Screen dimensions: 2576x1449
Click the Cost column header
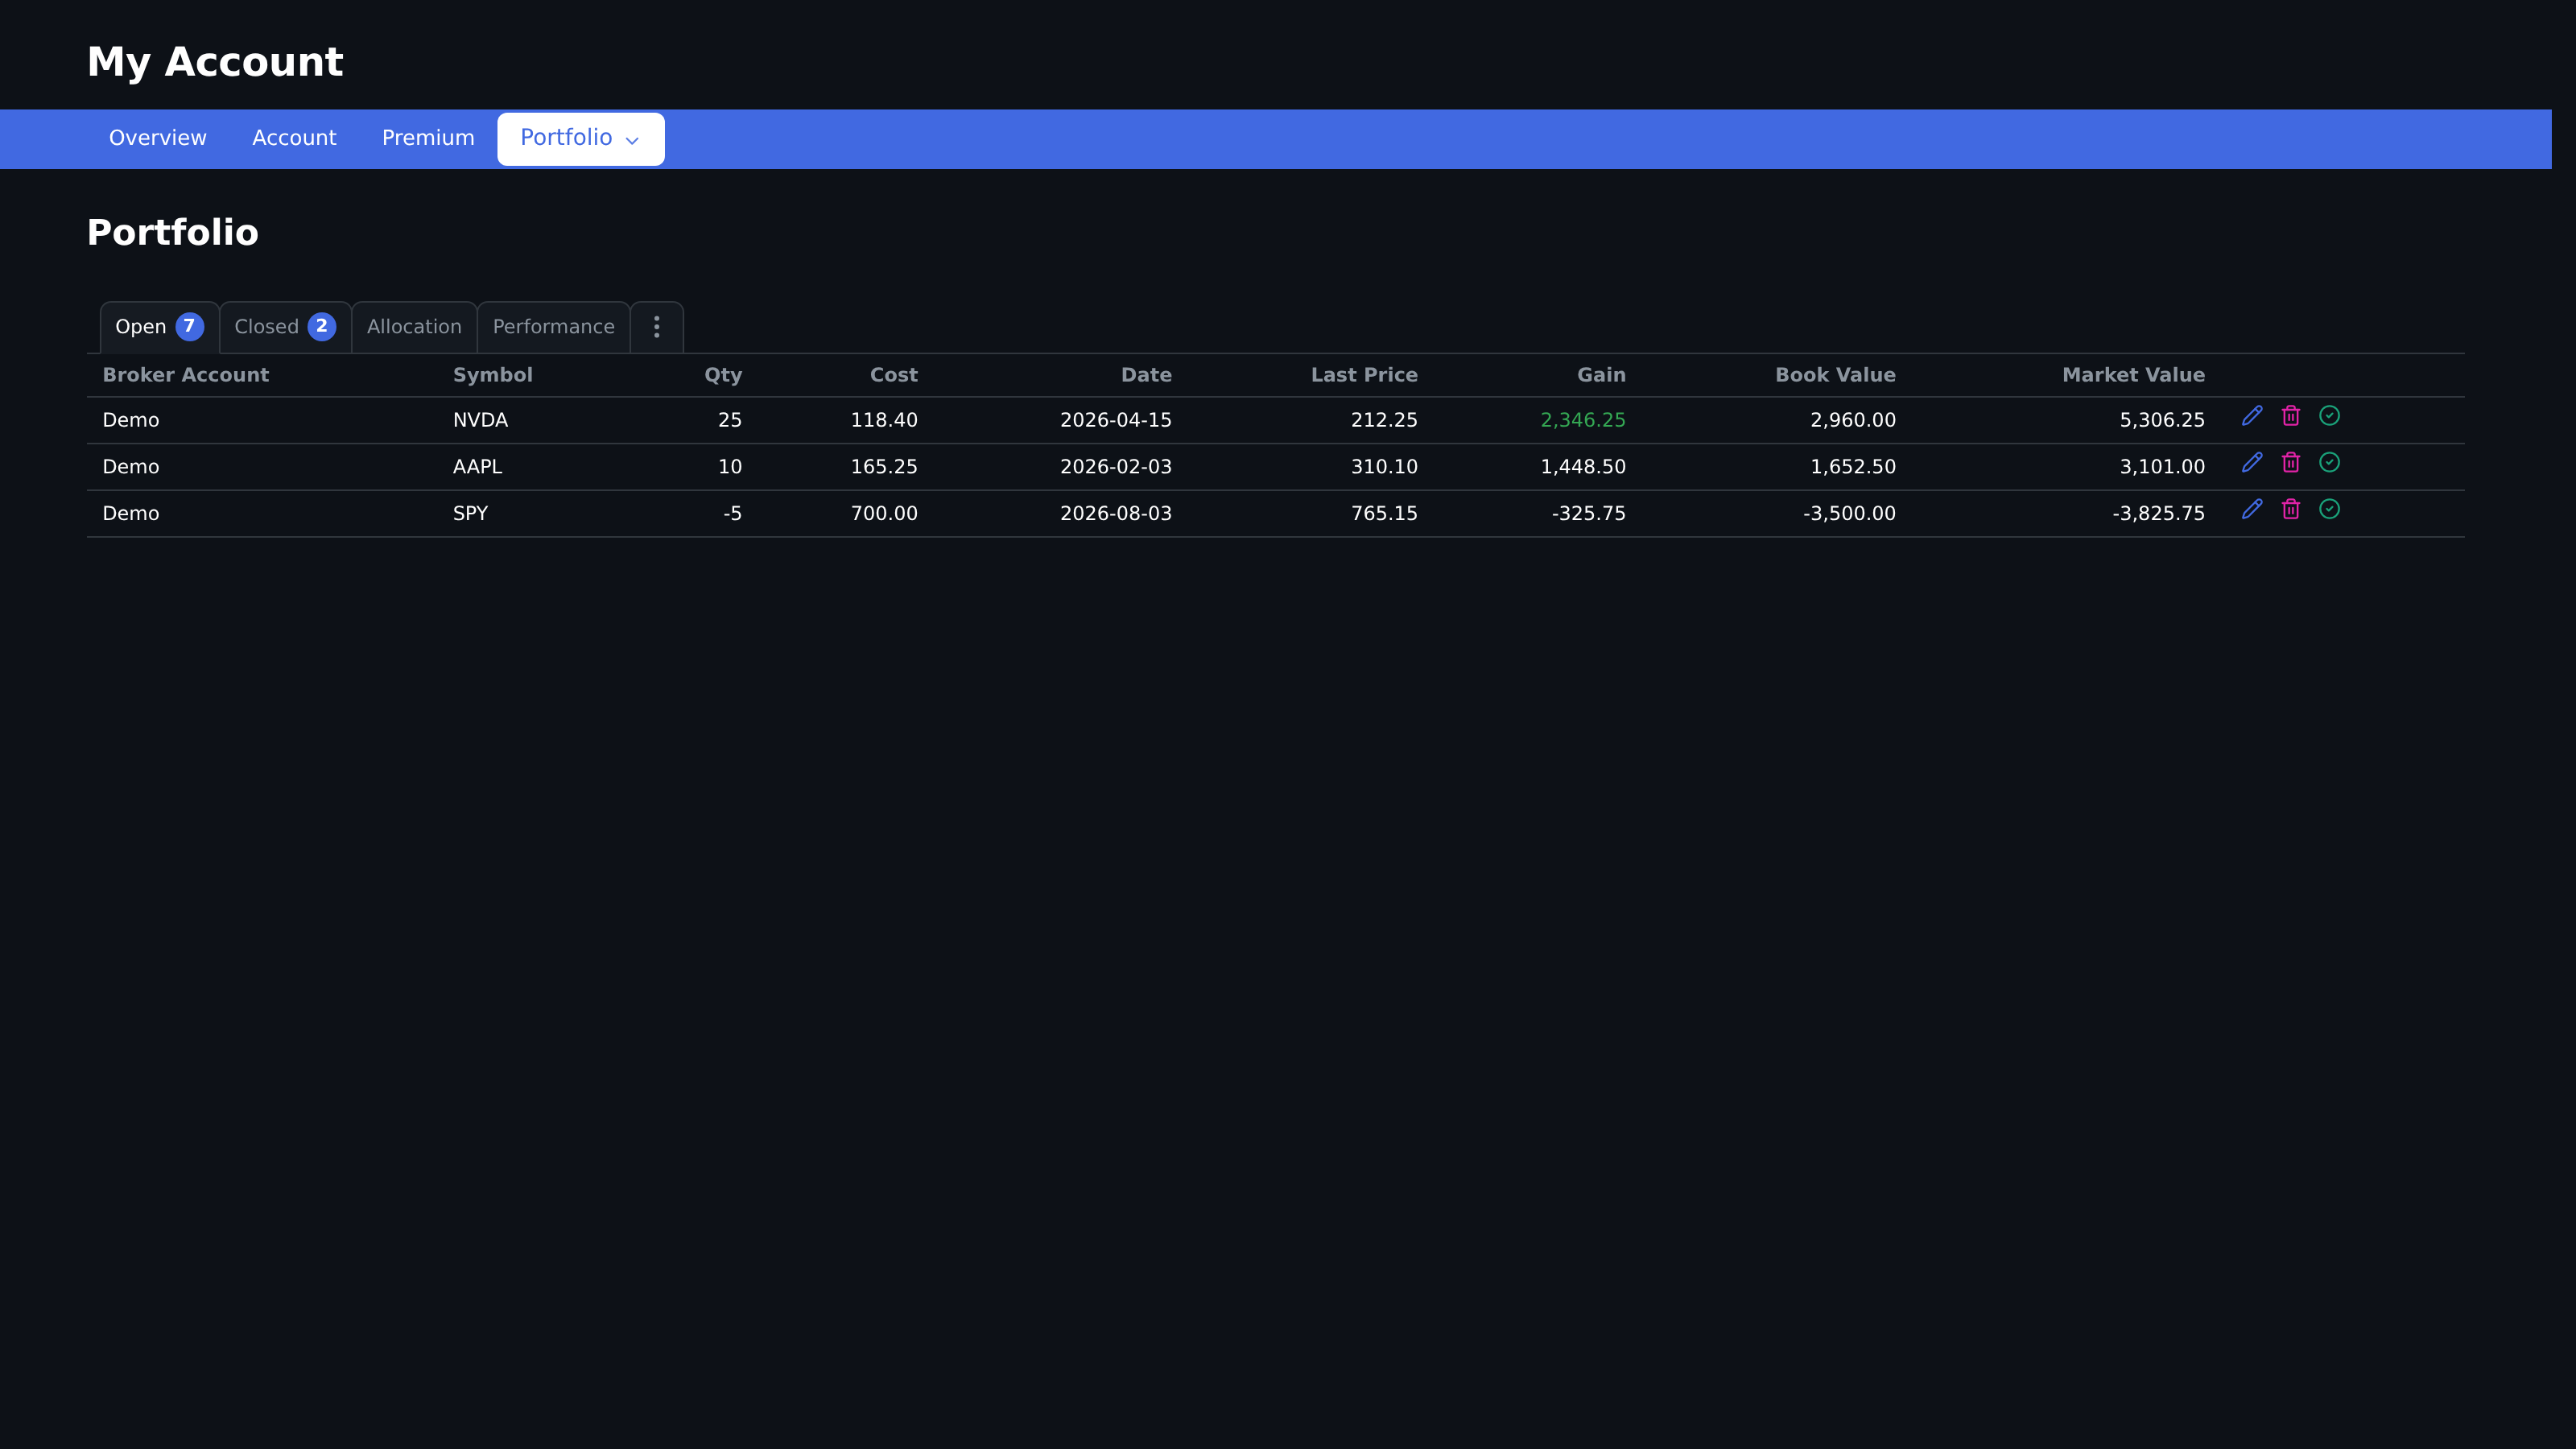point(893,375)
